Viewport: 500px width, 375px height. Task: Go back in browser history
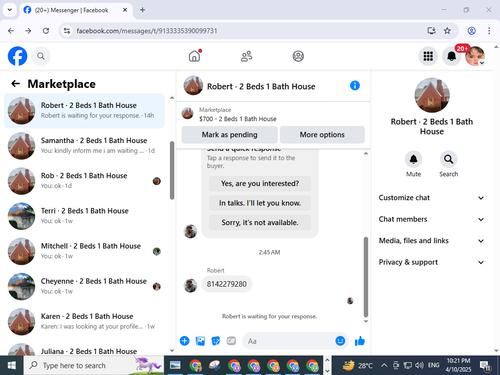11,31
